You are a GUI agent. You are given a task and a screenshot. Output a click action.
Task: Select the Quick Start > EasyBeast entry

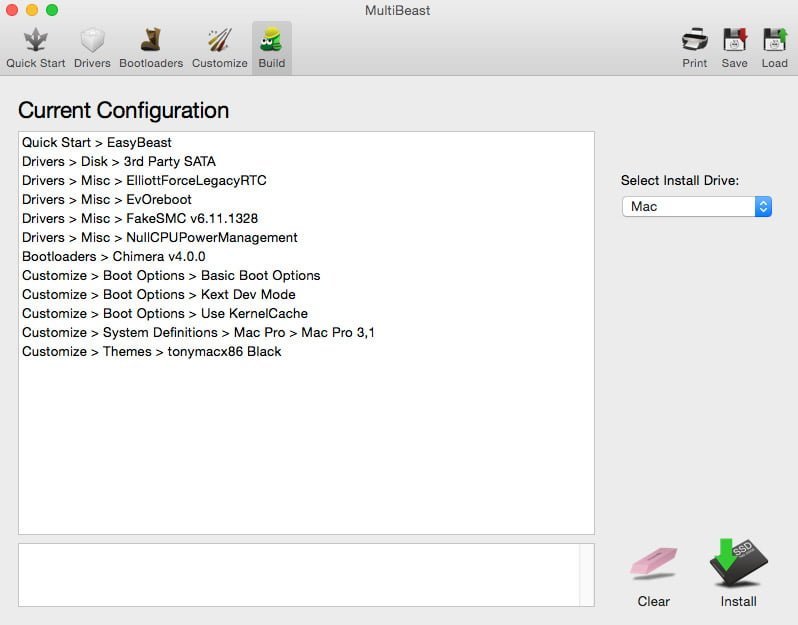click(x=97, y=143)
